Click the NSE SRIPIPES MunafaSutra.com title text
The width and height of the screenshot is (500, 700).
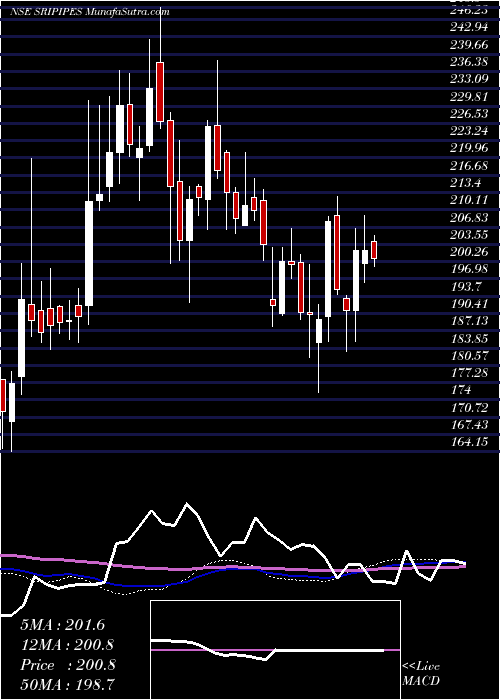point(89,12)
